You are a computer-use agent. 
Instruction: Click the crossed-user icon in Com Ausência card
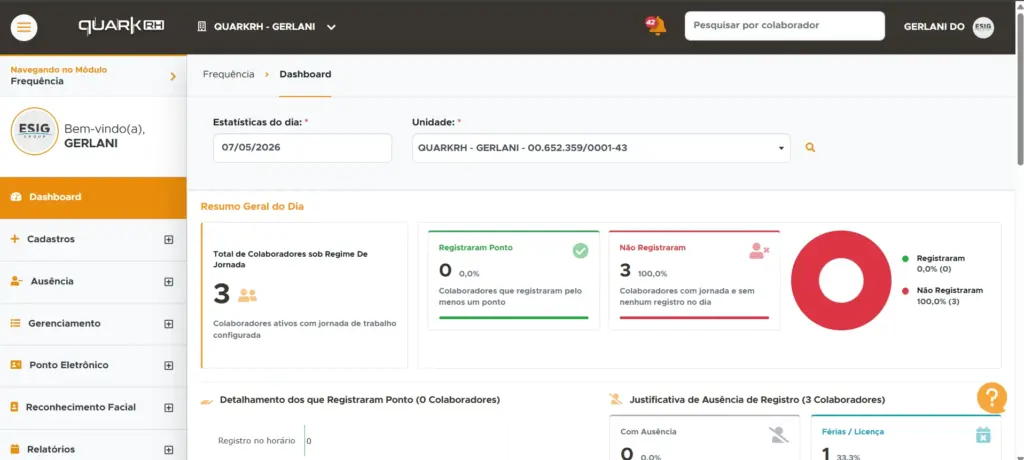778,435
